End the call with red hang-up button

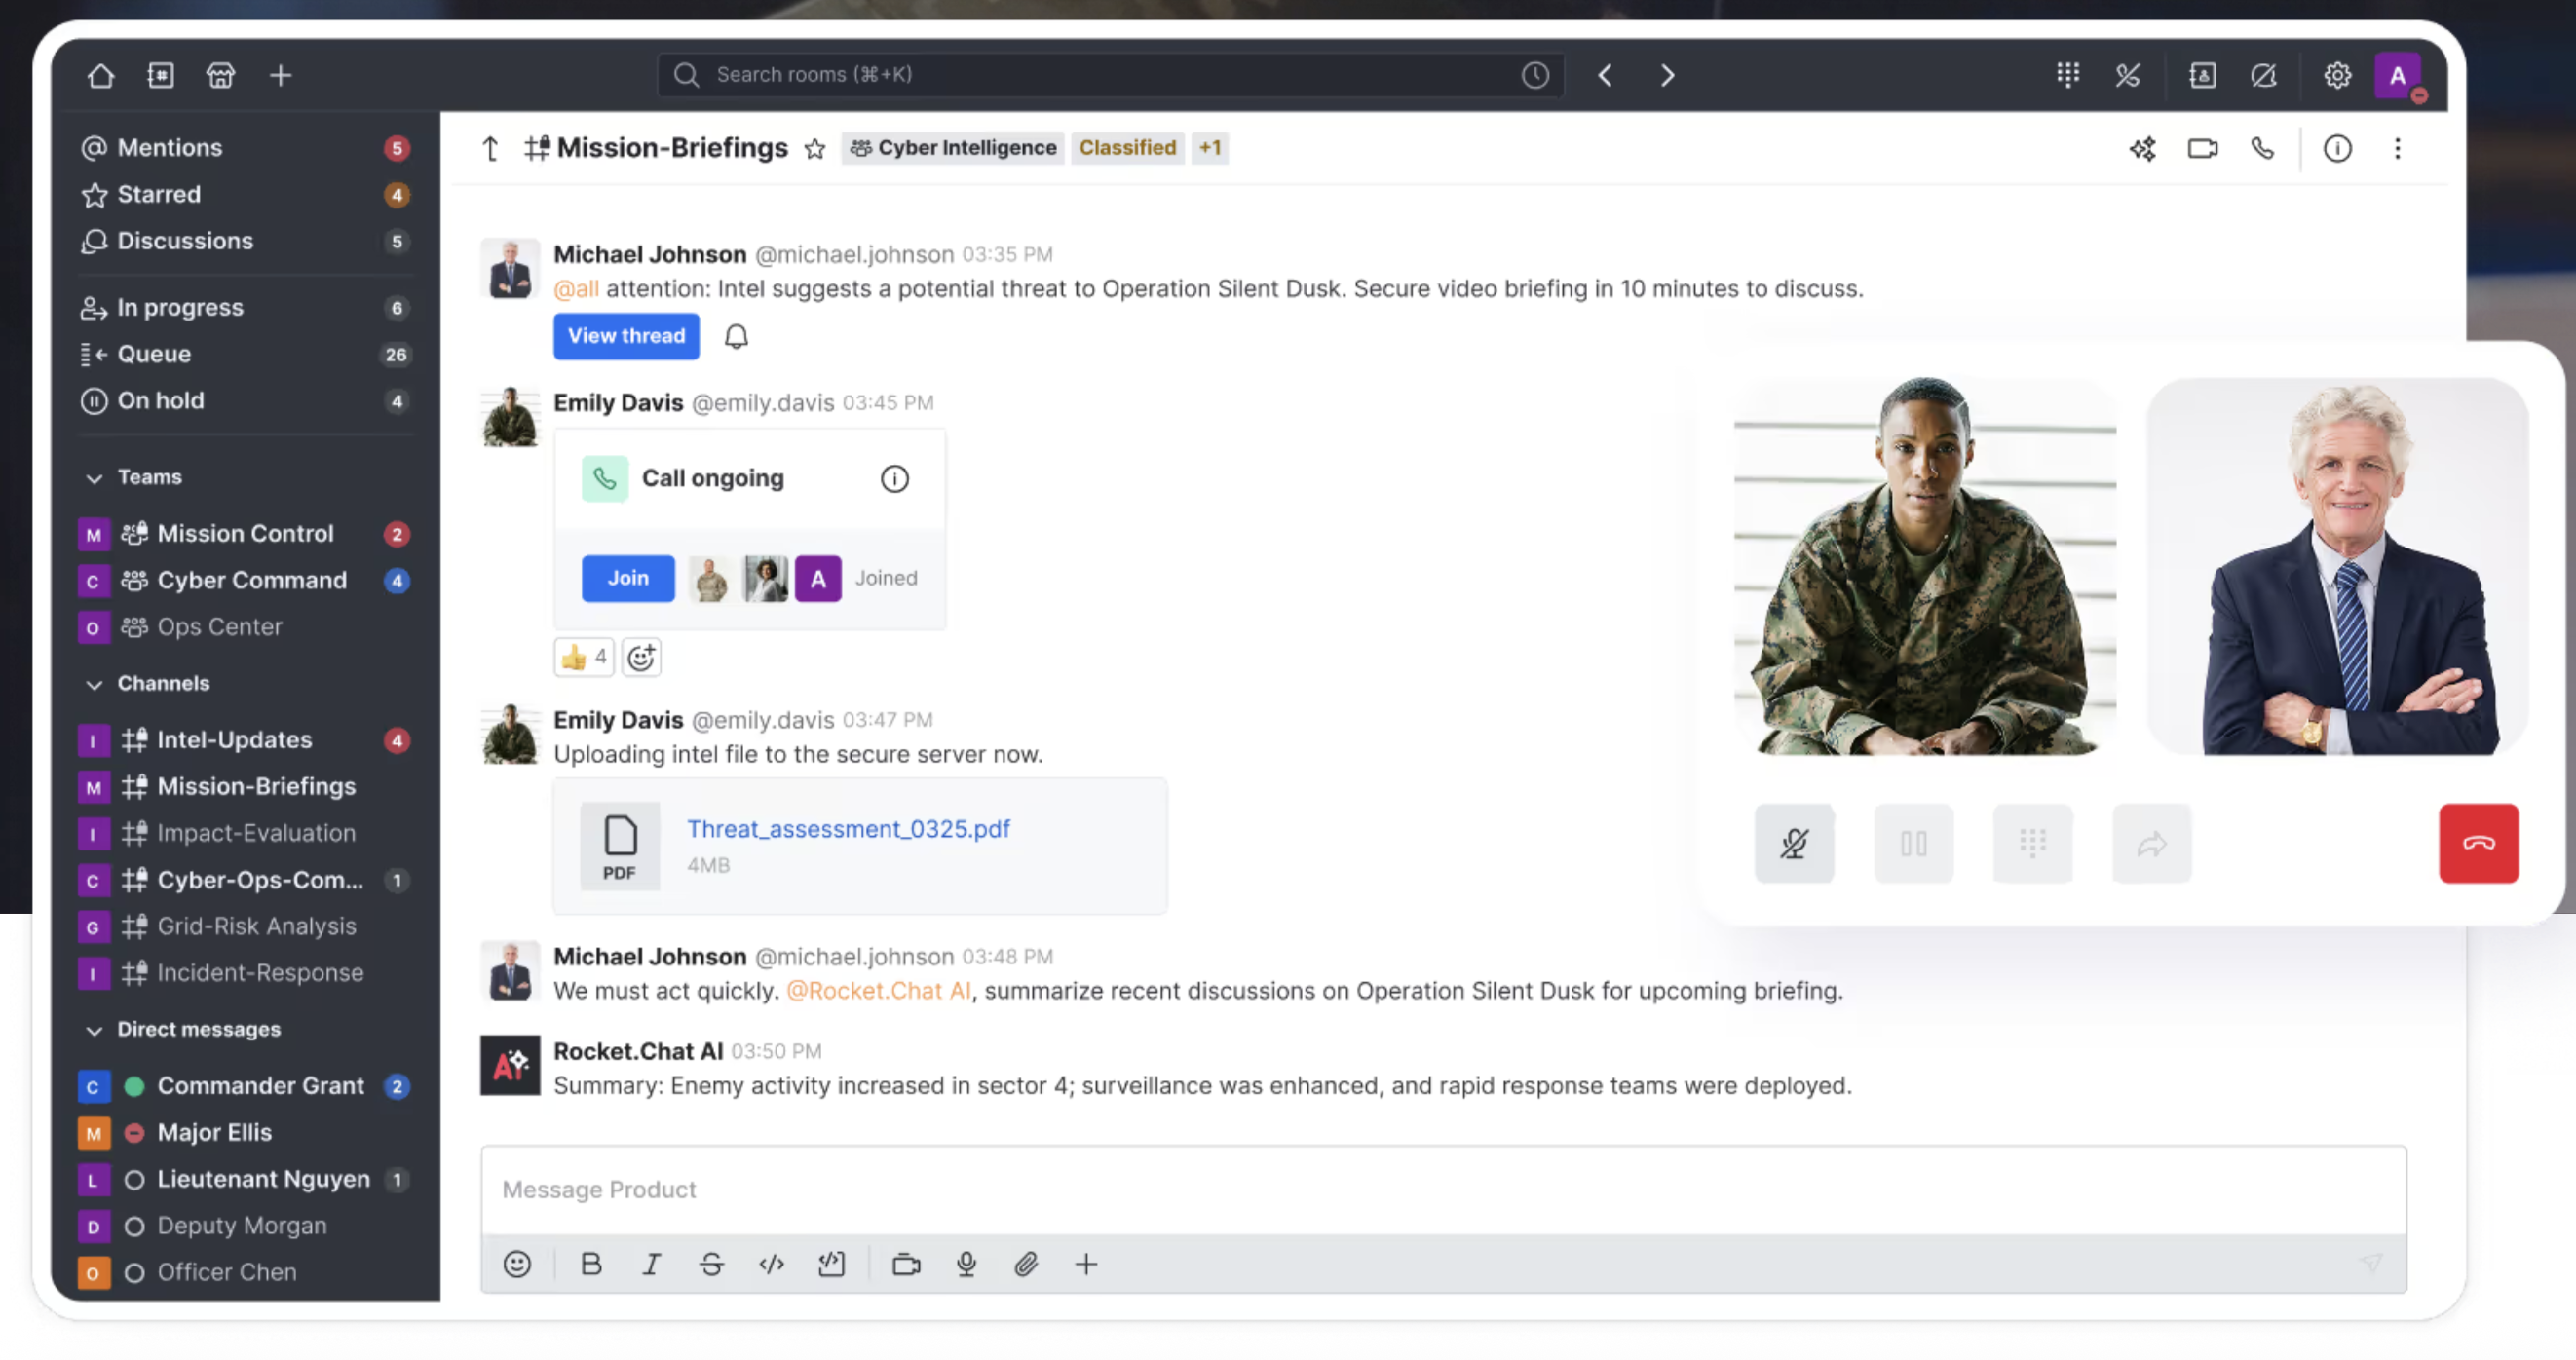[2478, 843]
